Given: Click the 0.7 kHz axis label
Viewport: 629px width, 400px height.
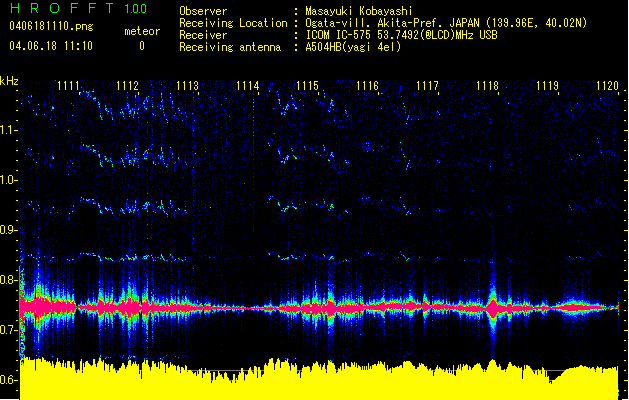Looking at the screenshot, I should click(x=8, y=330).
